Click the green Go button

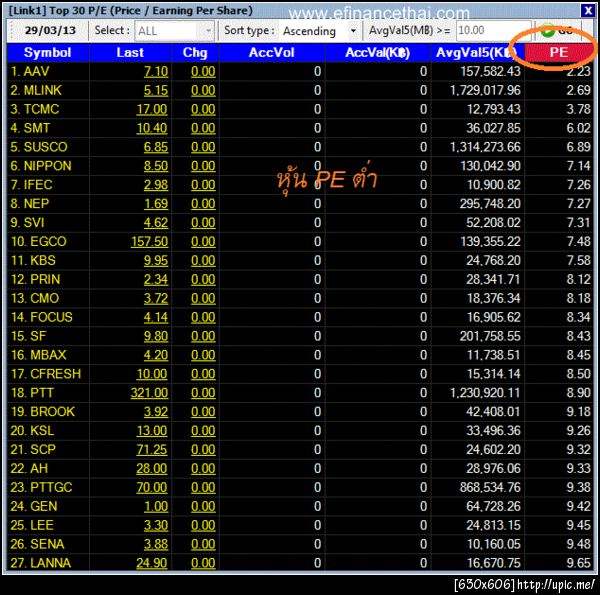[x=558, y=31]
